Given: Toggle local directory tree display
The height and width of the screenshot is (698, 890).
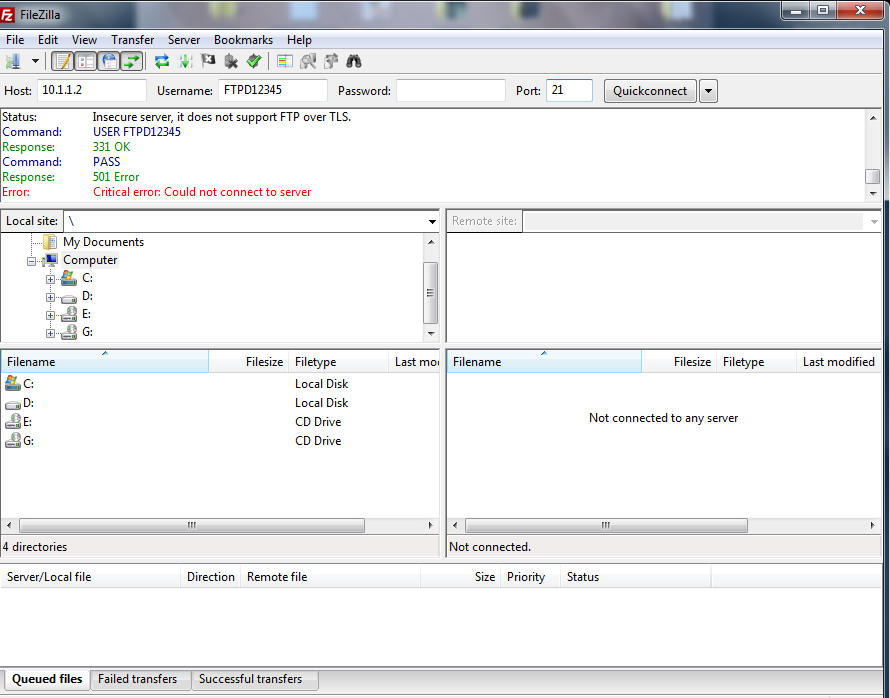Looking at the screenshot, I should (x=86, y=61).
